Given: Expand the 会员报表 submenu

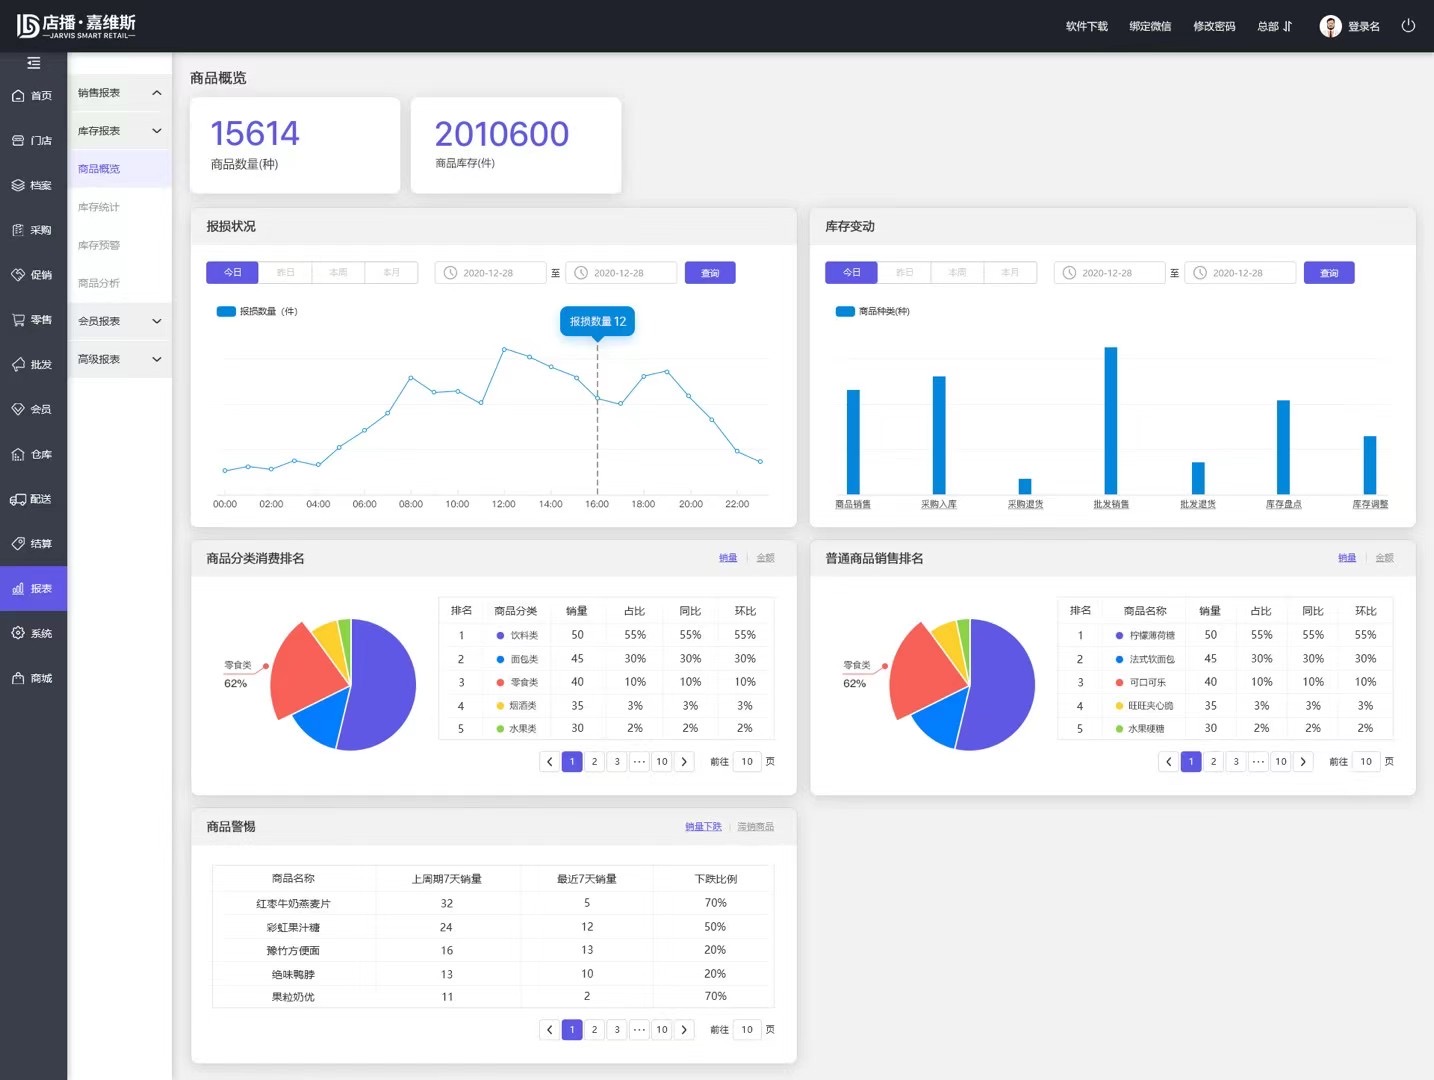Looking at the screenshot, I should click(120, 321).
